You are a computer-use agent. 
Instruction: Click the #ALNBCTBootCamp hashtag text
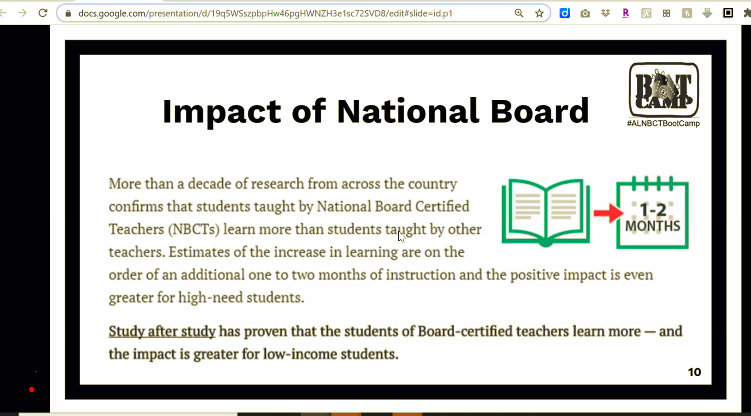(663, 124)
